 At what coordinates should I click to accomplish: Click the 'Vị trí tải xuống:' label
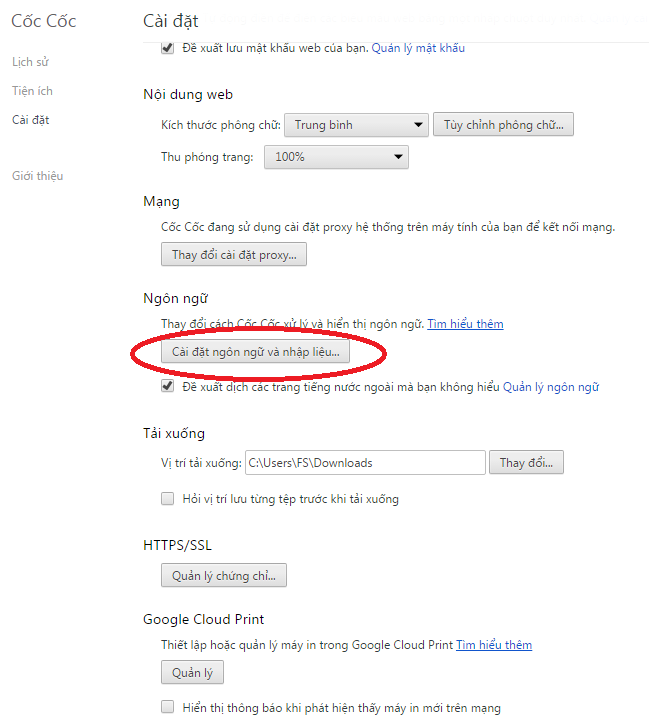(x=202, y=463)
